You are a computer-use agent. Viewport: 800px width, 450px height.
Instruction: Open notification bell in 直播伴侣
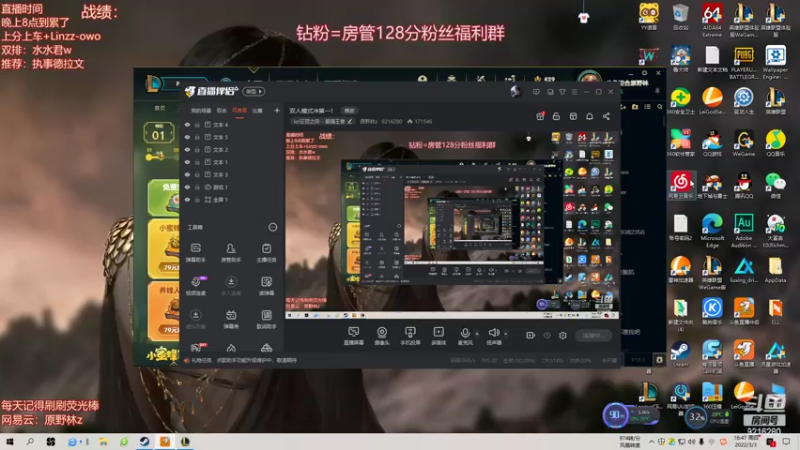click(x=589, y=116)
